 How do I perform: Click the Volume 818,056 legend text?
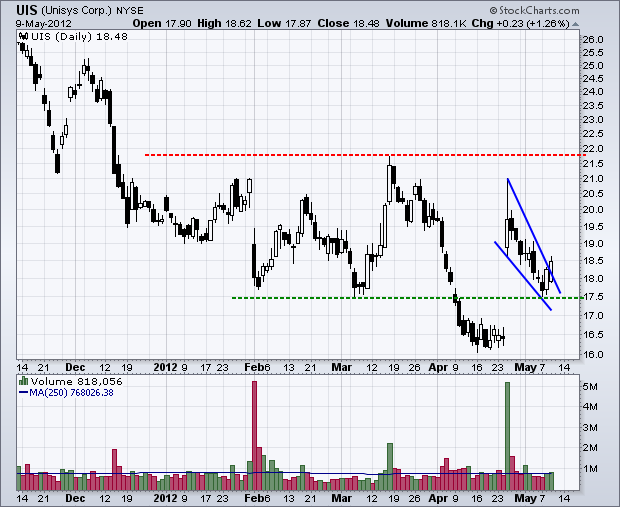tap(77, 382)
